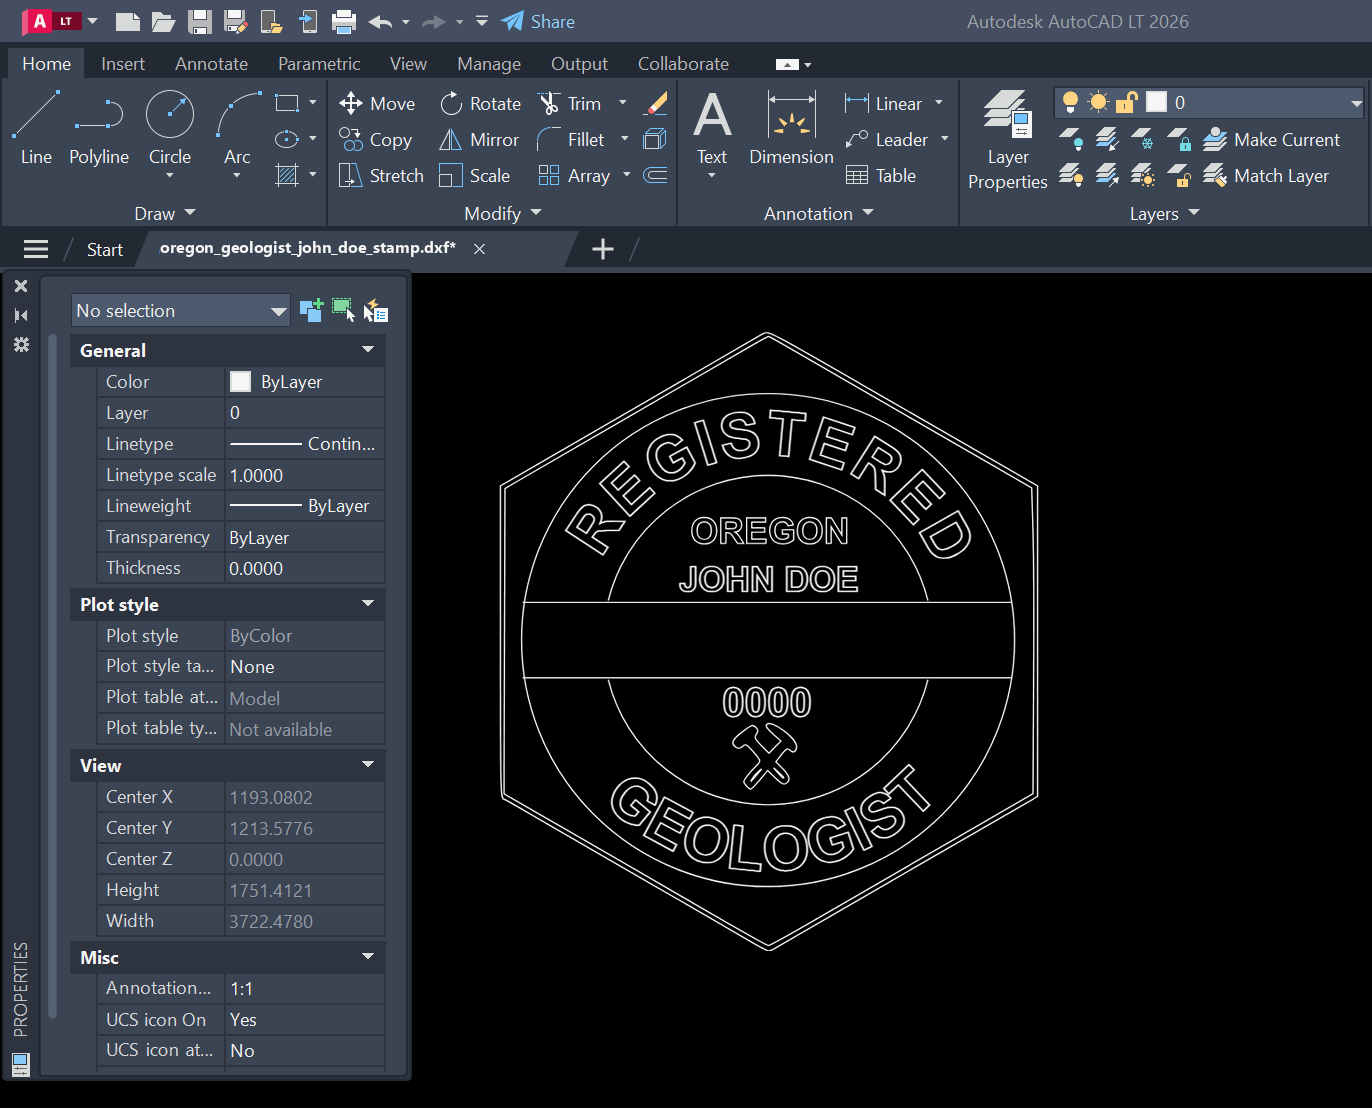Click Match Layer button
Screen dimensions: 1372x1108
(1266, 176)
